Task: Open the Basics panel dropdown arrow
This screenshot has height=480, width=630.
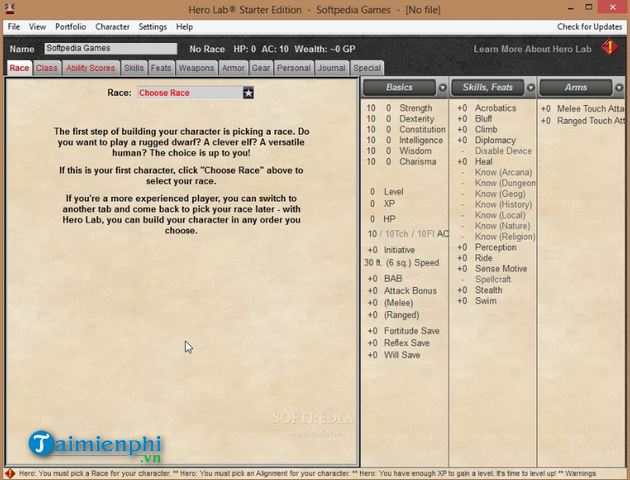Action: click(x=443, y=88)
